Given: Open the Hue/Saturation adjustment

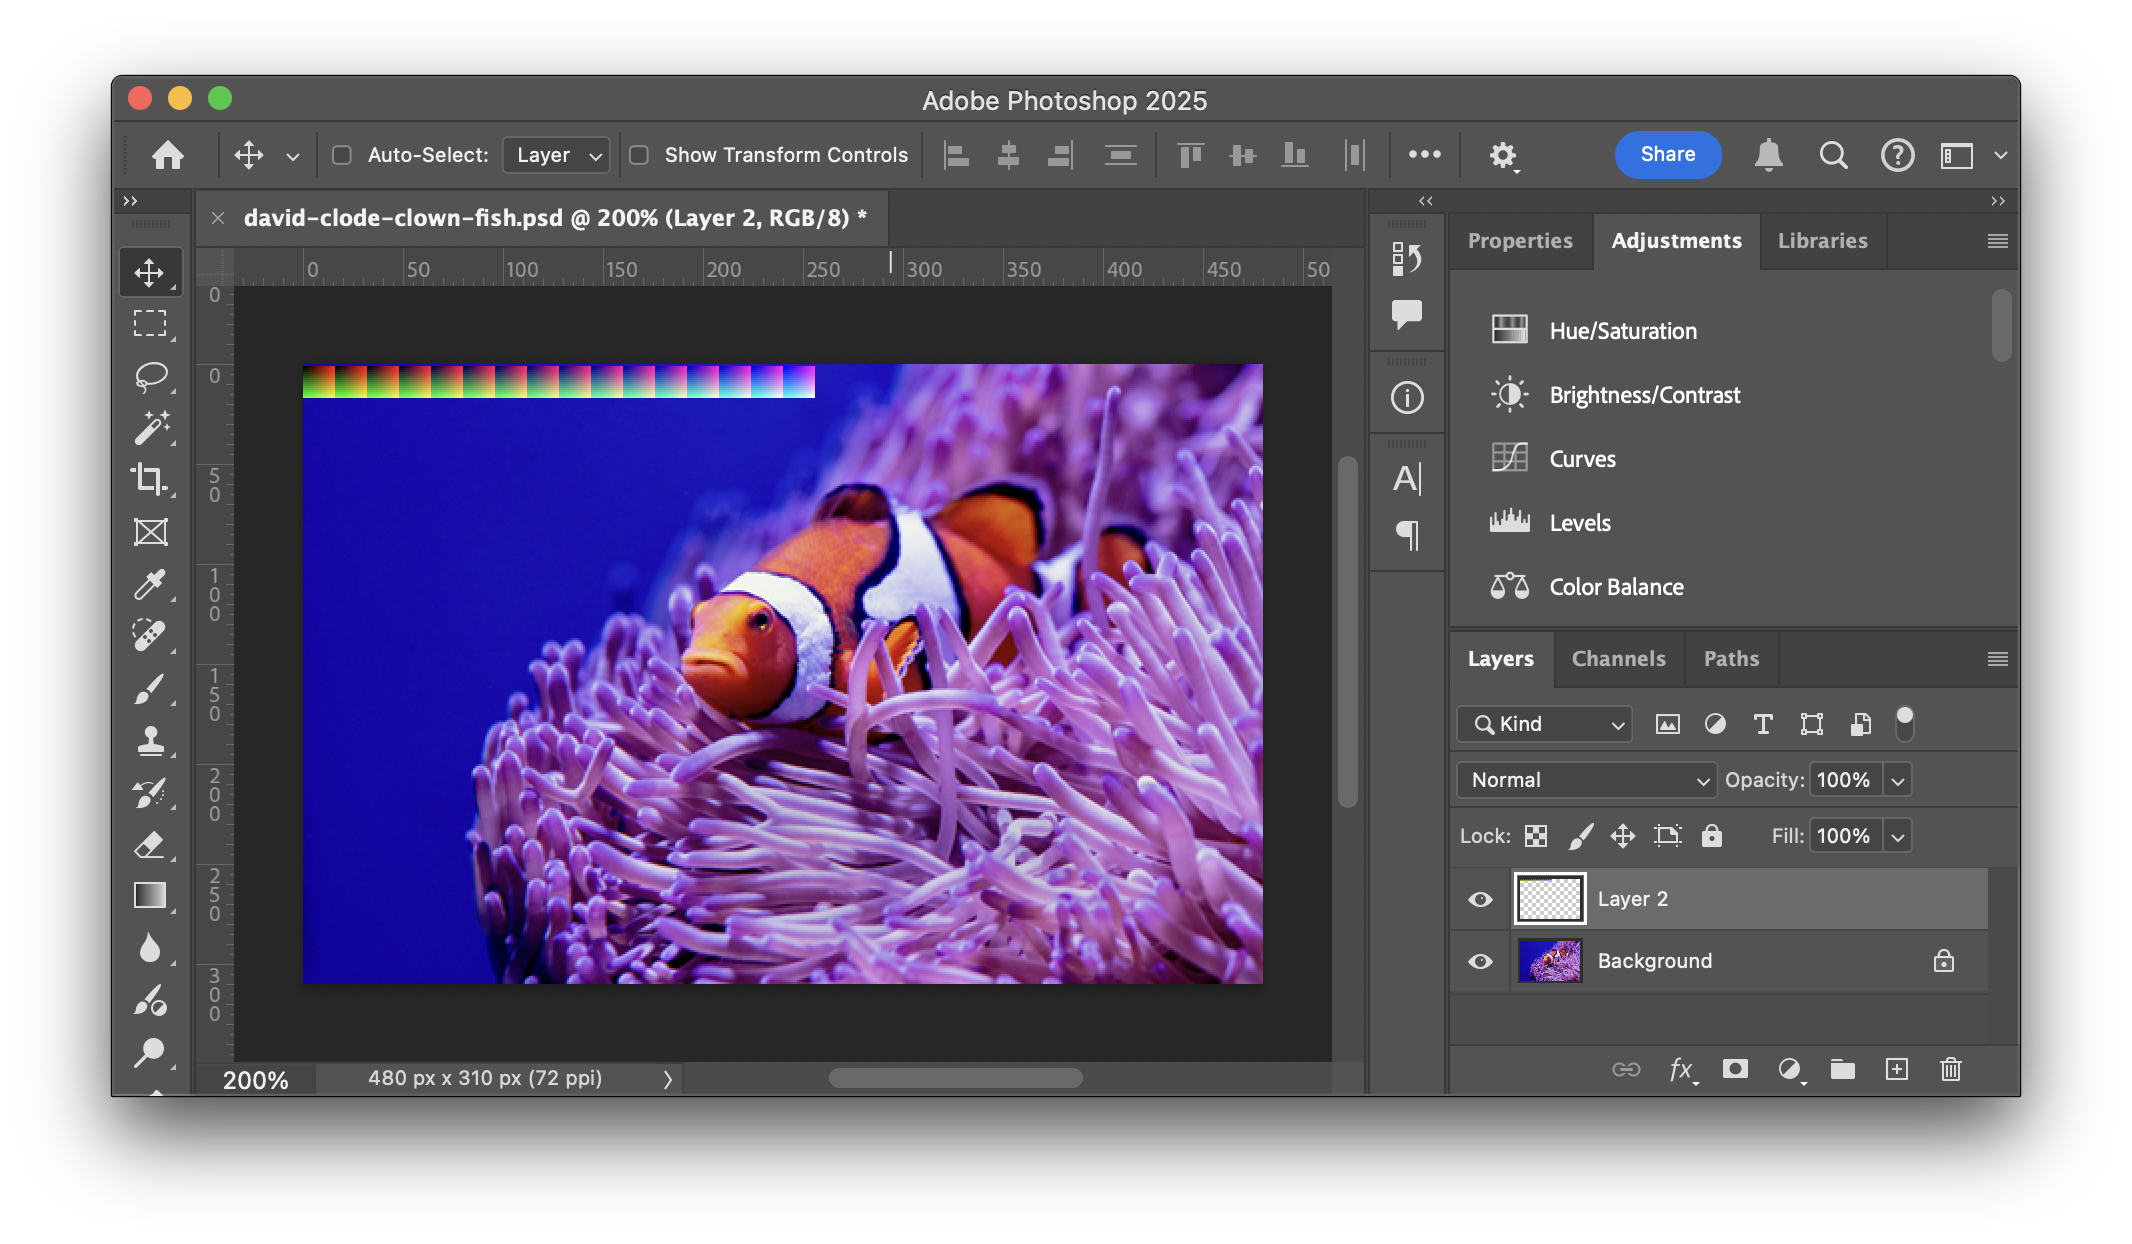Looking at the screenshot, I should [x=1622, y=331].
